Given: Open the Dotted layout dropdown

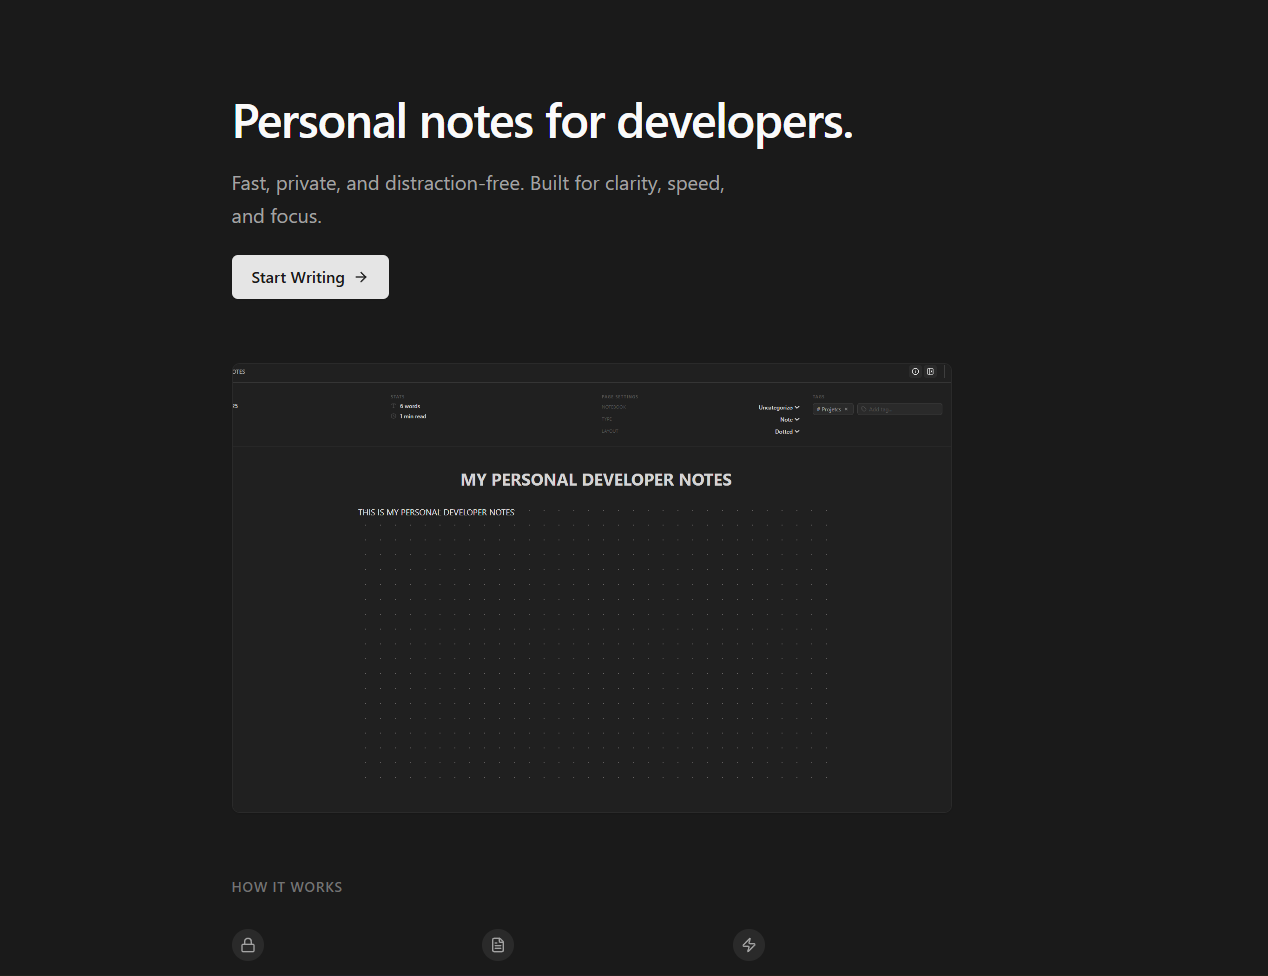Looking at the screenshot, I should (787, 432).
